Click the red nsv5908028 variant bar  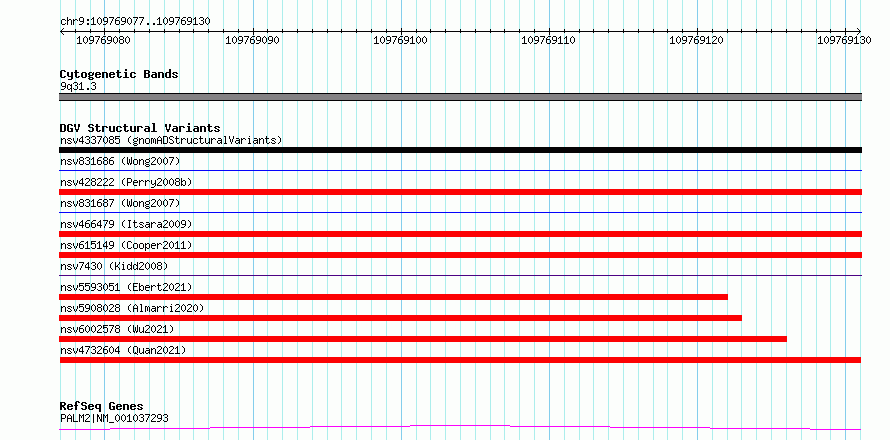pyautogui.click(x=400, y=318)
